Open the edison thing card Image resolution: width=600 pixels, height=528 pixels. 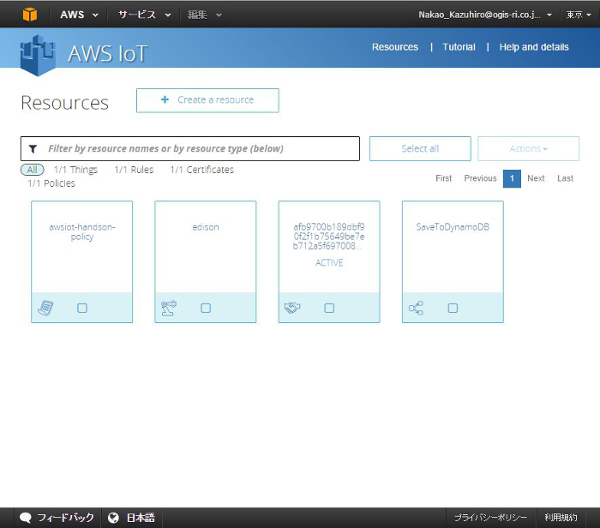205,262
